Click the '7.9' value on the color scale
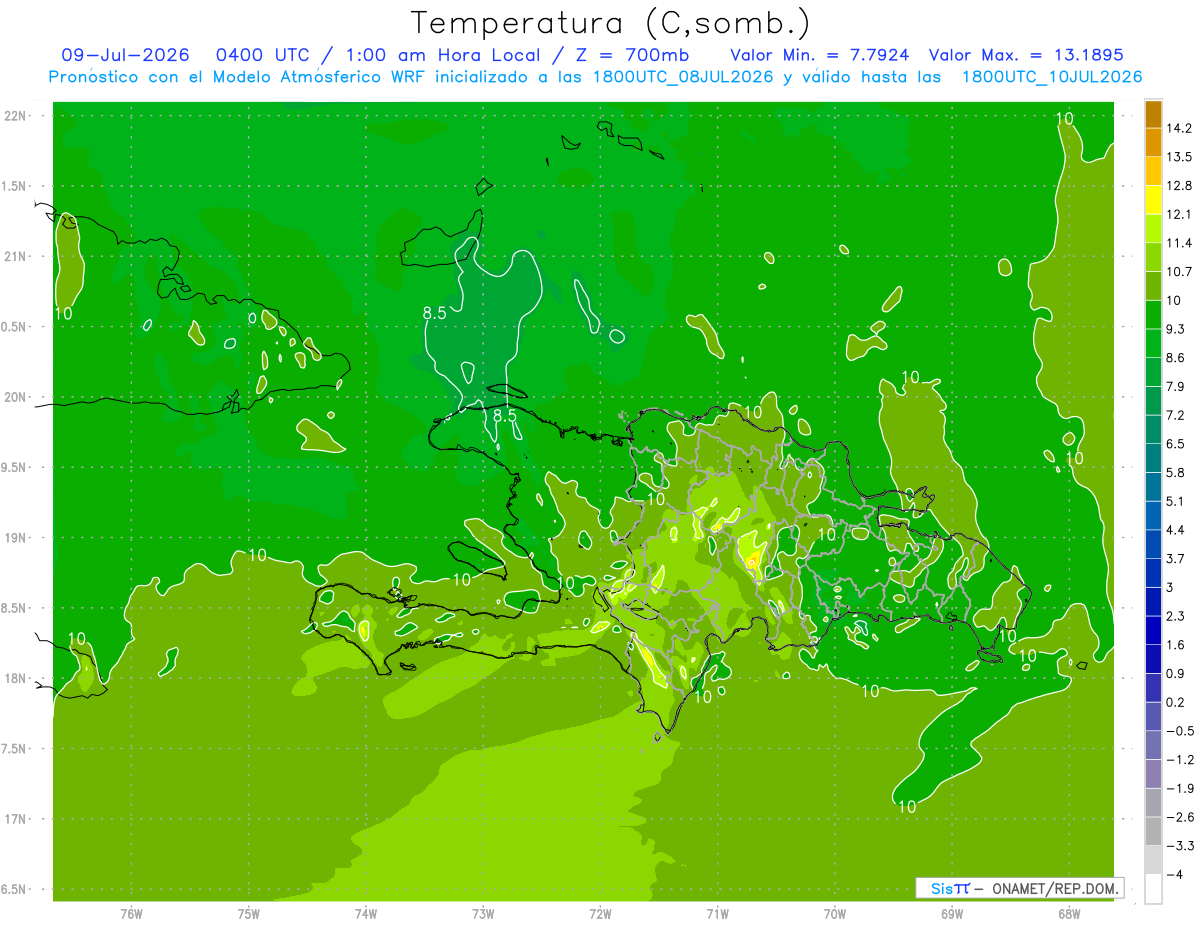The width and height of the screenshot is (1200, 927). click(x=1176, y=386)
